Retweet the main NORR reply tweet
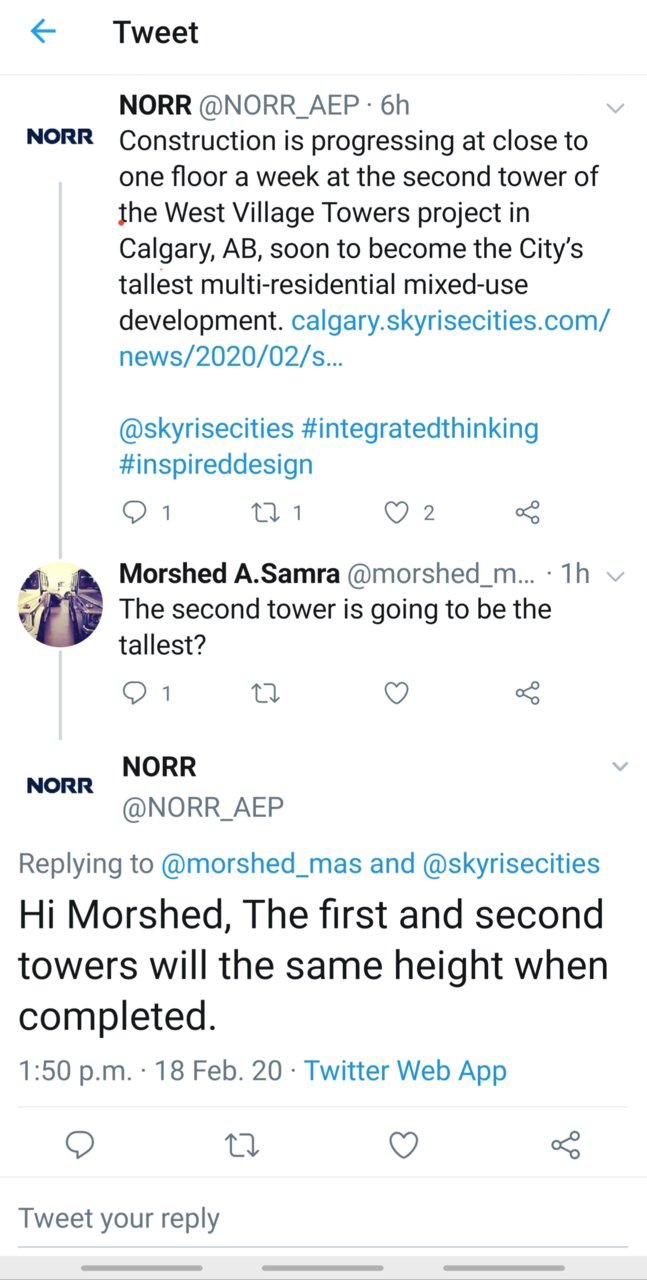The height and width of the screenshot is (1280, 647). [x=241, y=1144]
